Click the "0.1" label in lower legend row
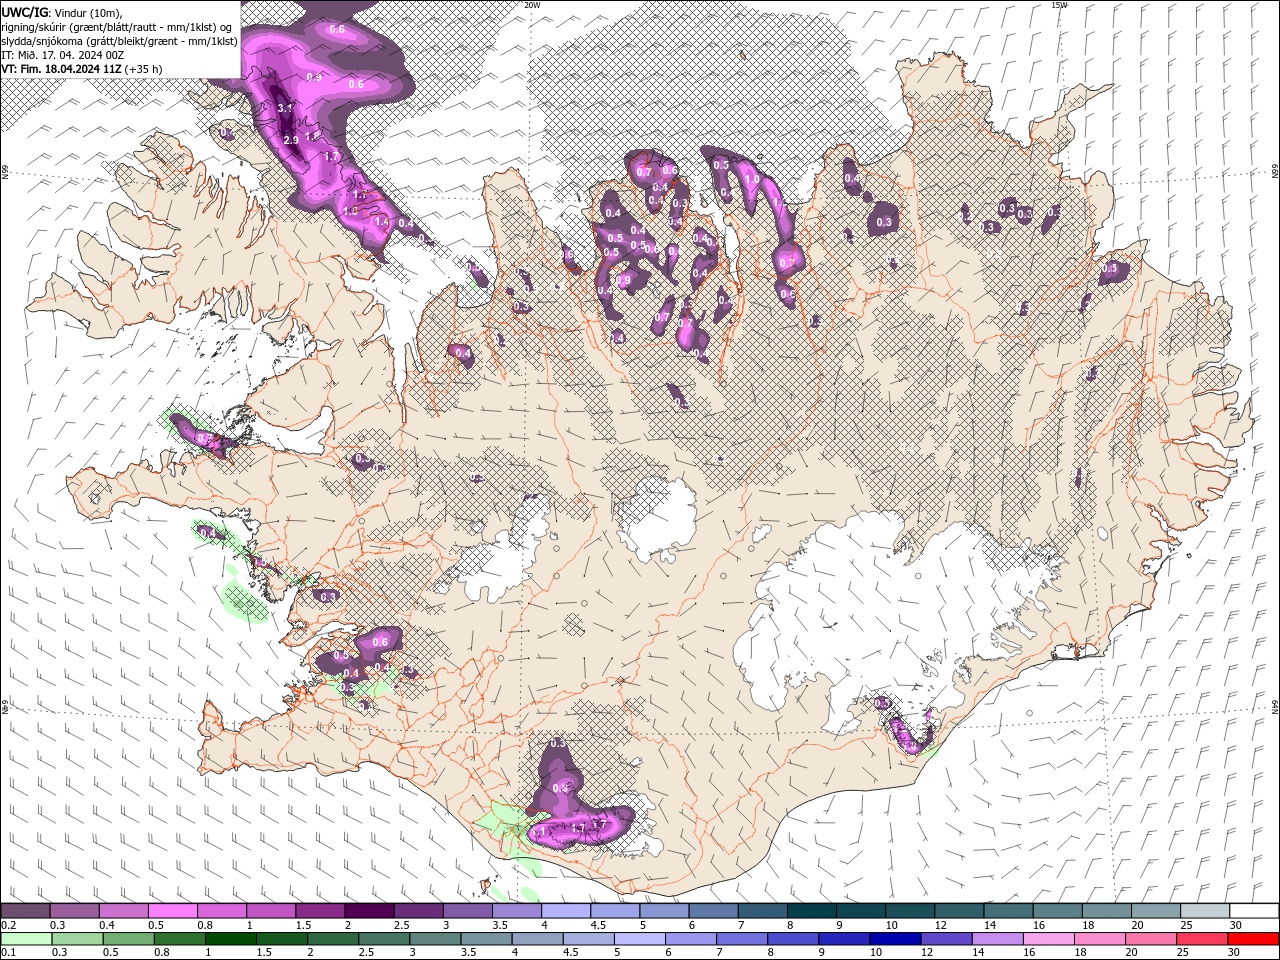 (7, 953)
